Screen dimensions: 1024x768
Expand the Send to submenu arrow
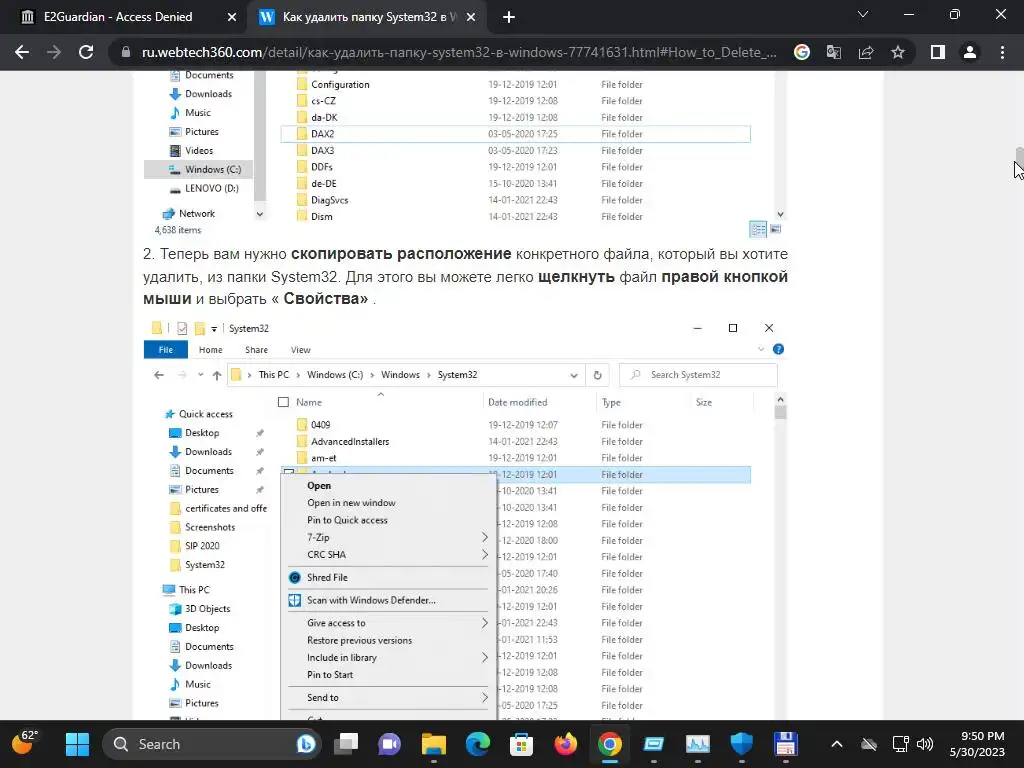[485, 697]
